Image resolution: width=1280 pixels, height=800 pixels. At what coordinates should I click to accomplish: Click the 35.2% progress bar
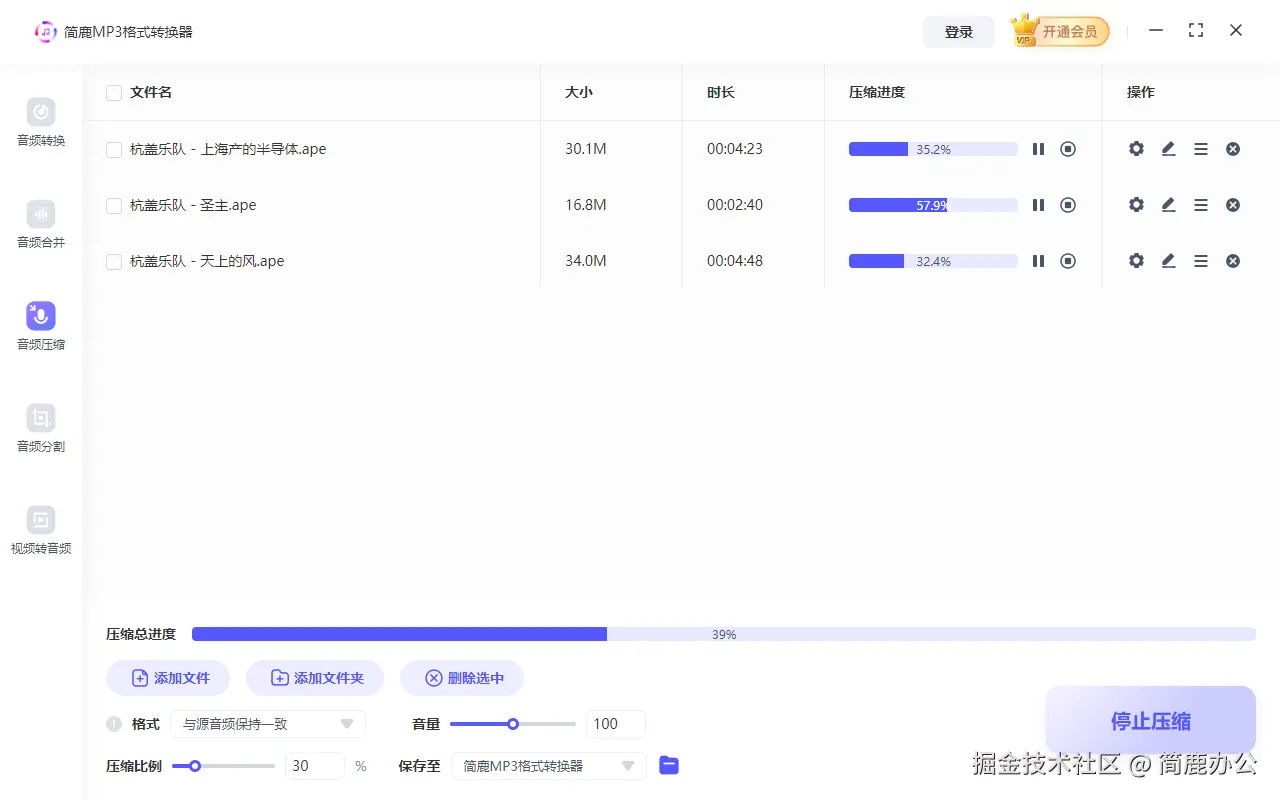(x=933, y=149)
